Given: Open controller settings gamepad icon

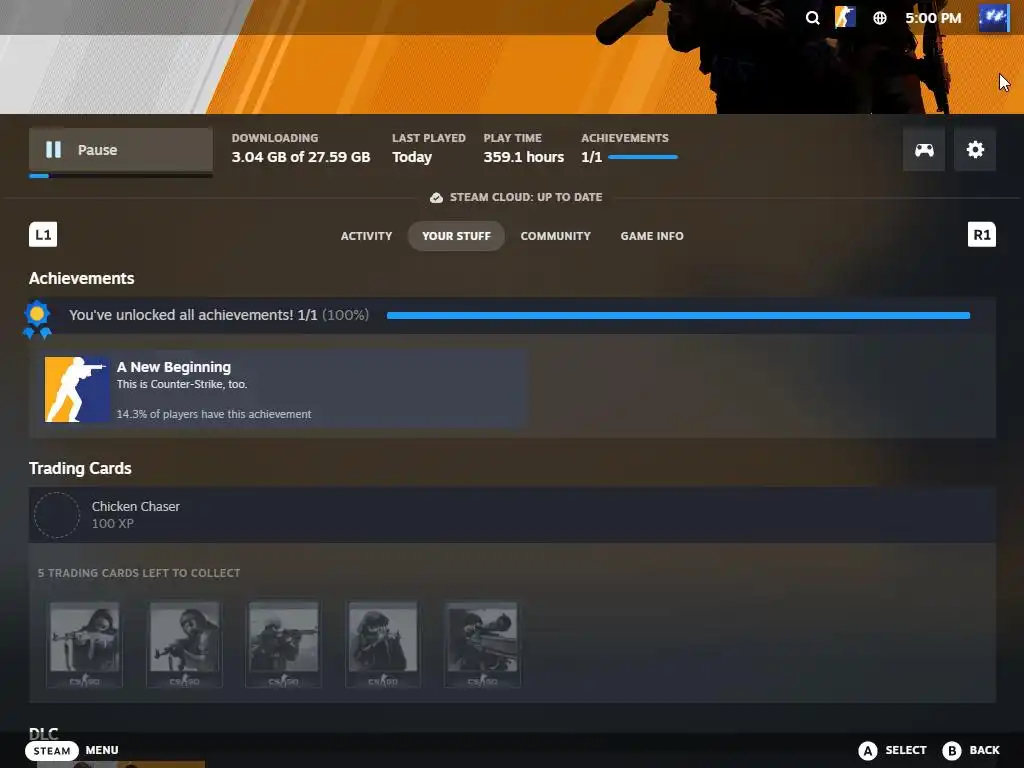Looking at the screenshot, I should tap(923, 150).
